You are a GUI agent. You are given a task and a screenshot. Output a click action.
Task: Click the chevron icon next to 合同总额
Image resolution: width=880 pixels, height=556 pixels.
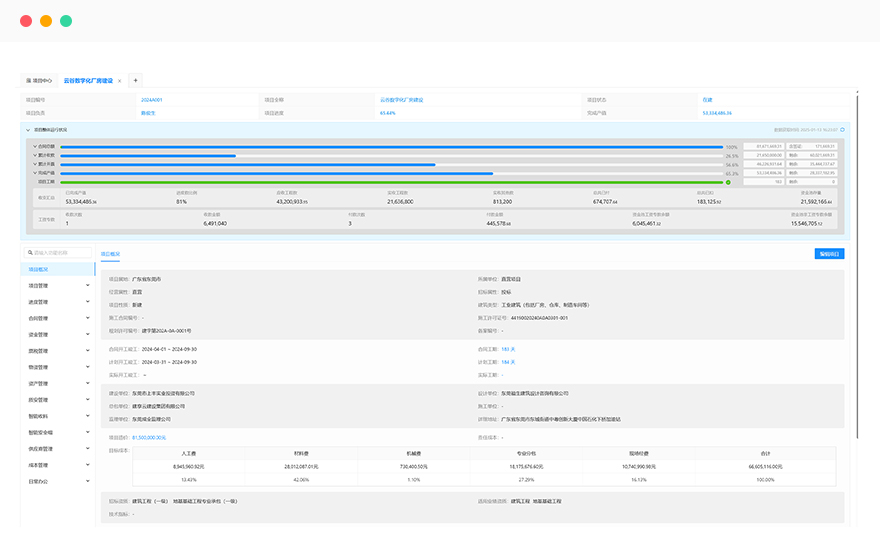pos(35,147)
